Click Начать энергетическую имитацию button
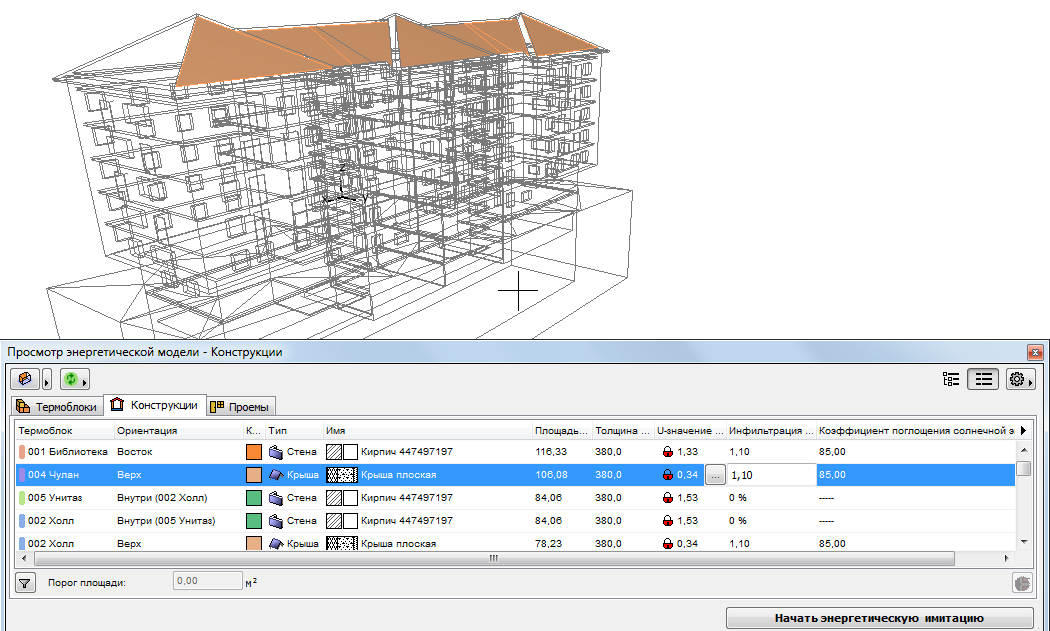1050x631 pixels. pyautogui.click(x=879, y=617)
